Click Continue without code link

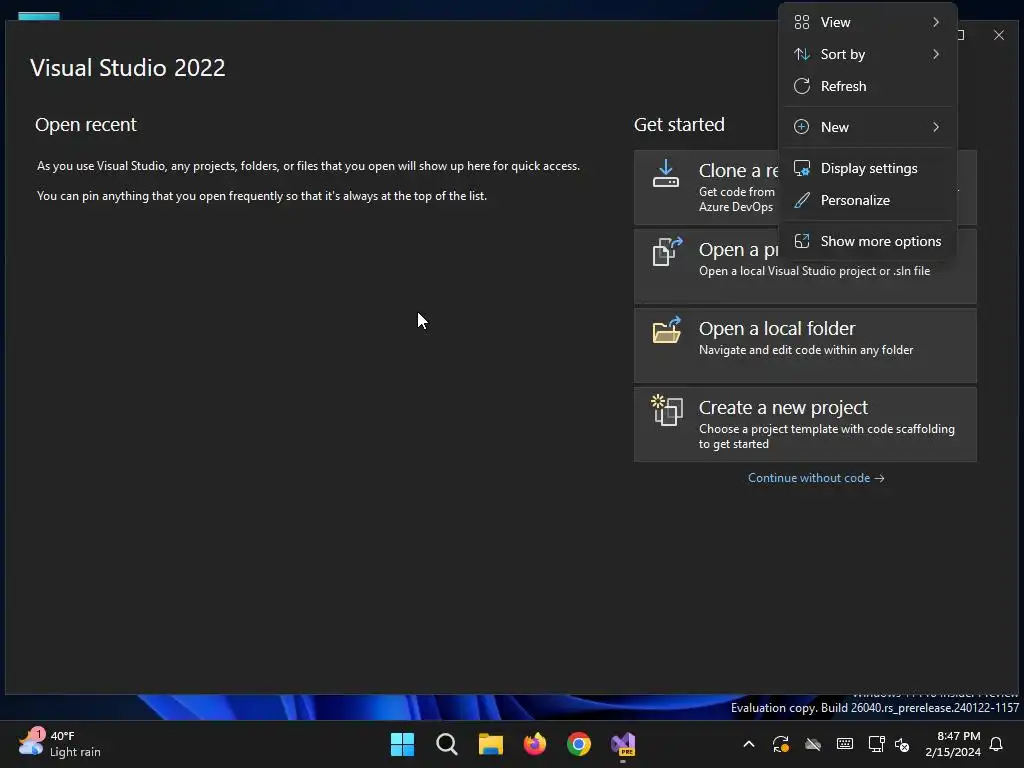point(816,478)
